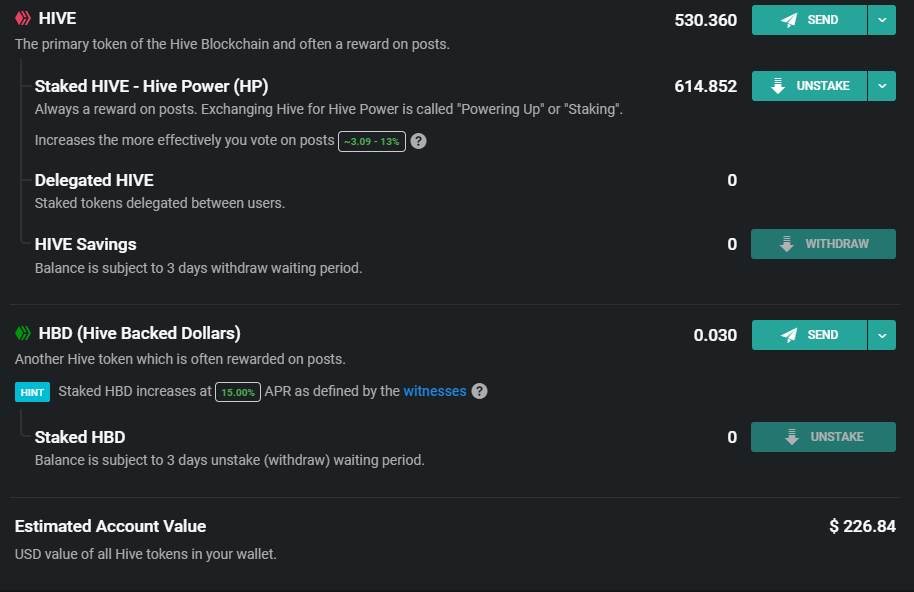
Task: Open the dropdown beside the Hive Power Unstake button
Action: coord(882,86)
